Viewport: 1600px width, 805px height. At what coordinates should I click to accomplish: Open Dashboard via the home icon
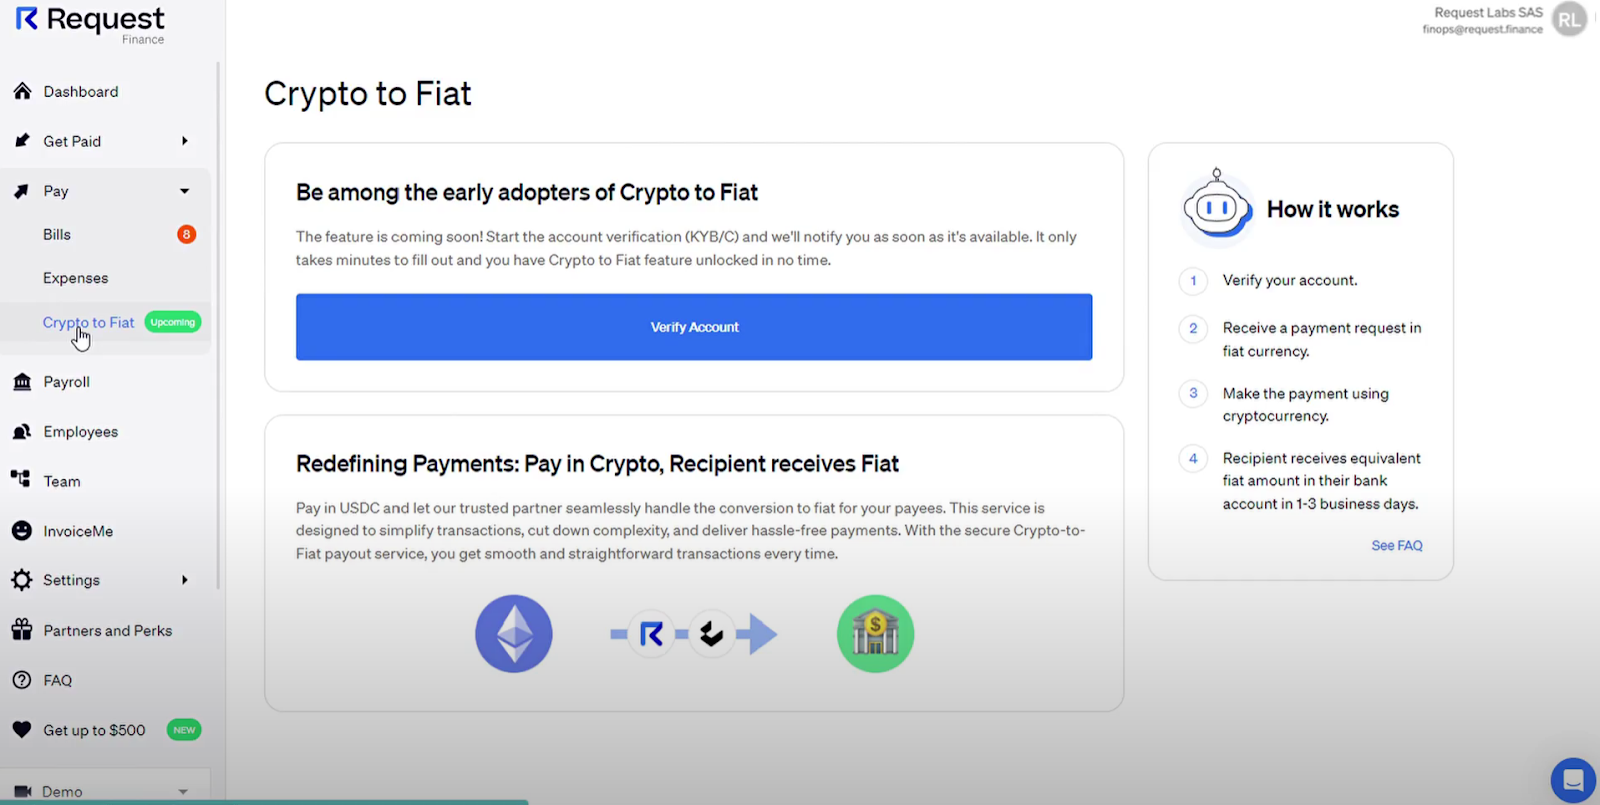point(22,91)
